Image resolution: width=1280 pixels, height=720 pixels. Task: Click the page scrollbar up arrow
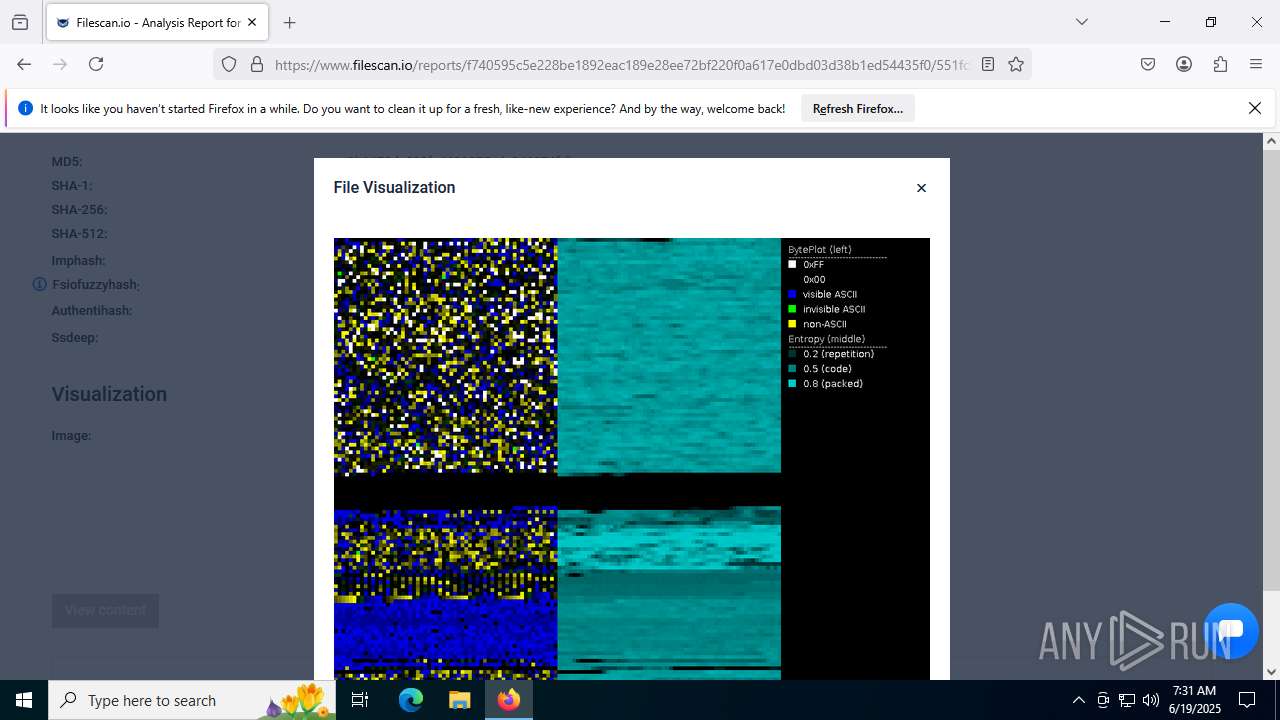[1272, 141]
